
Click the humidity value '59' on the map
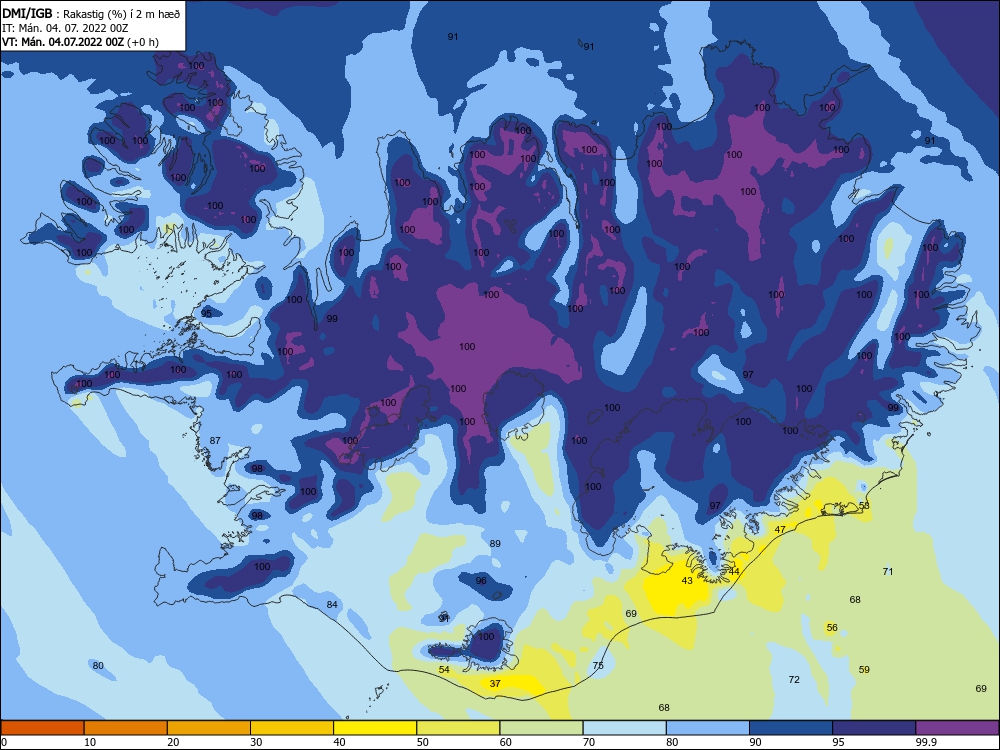(864, 670)
